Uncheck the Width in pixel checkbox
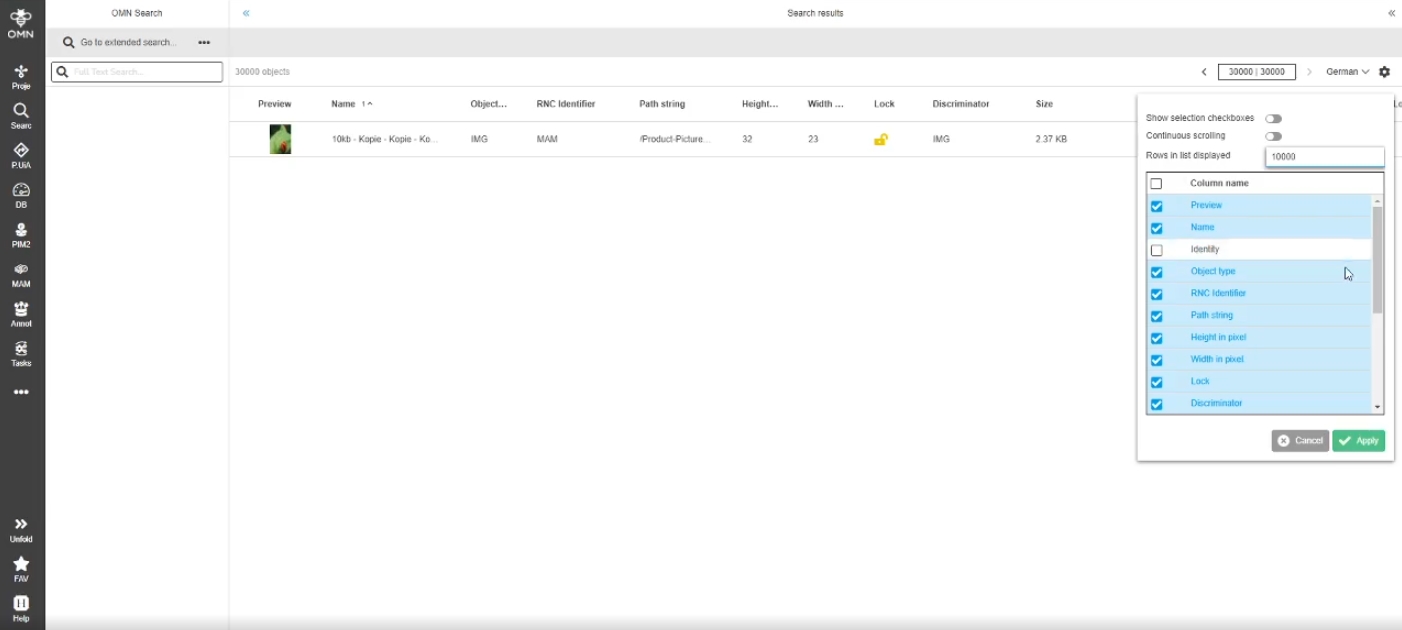 pos(1156,360)
